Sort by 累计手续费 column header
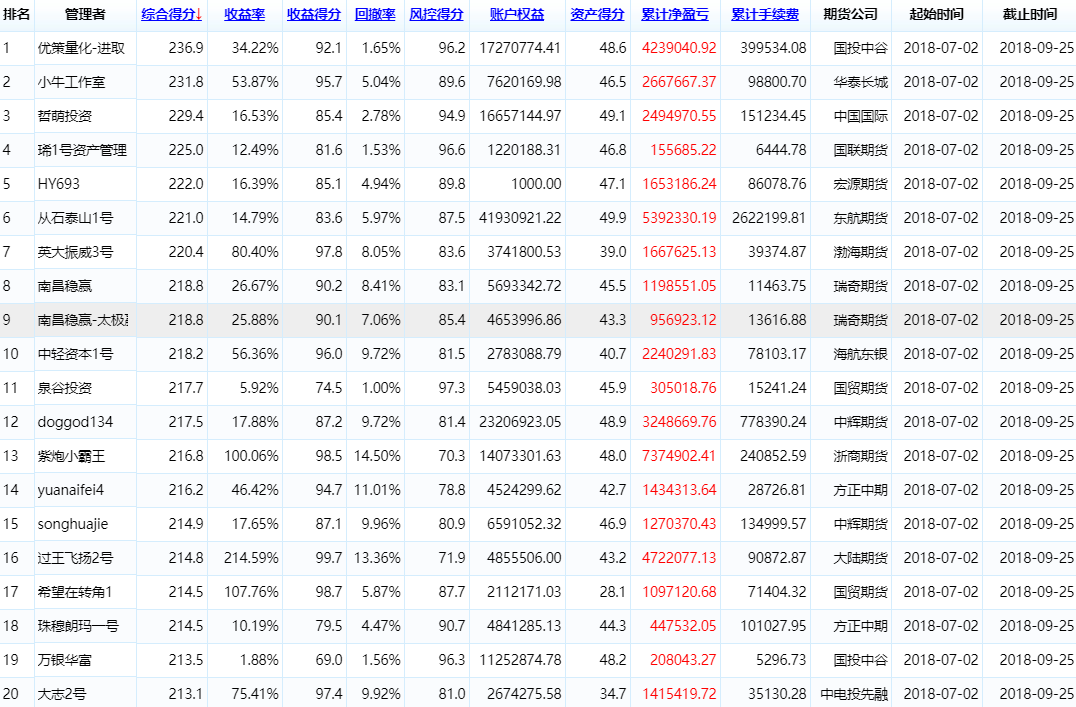 pos(764,14)
